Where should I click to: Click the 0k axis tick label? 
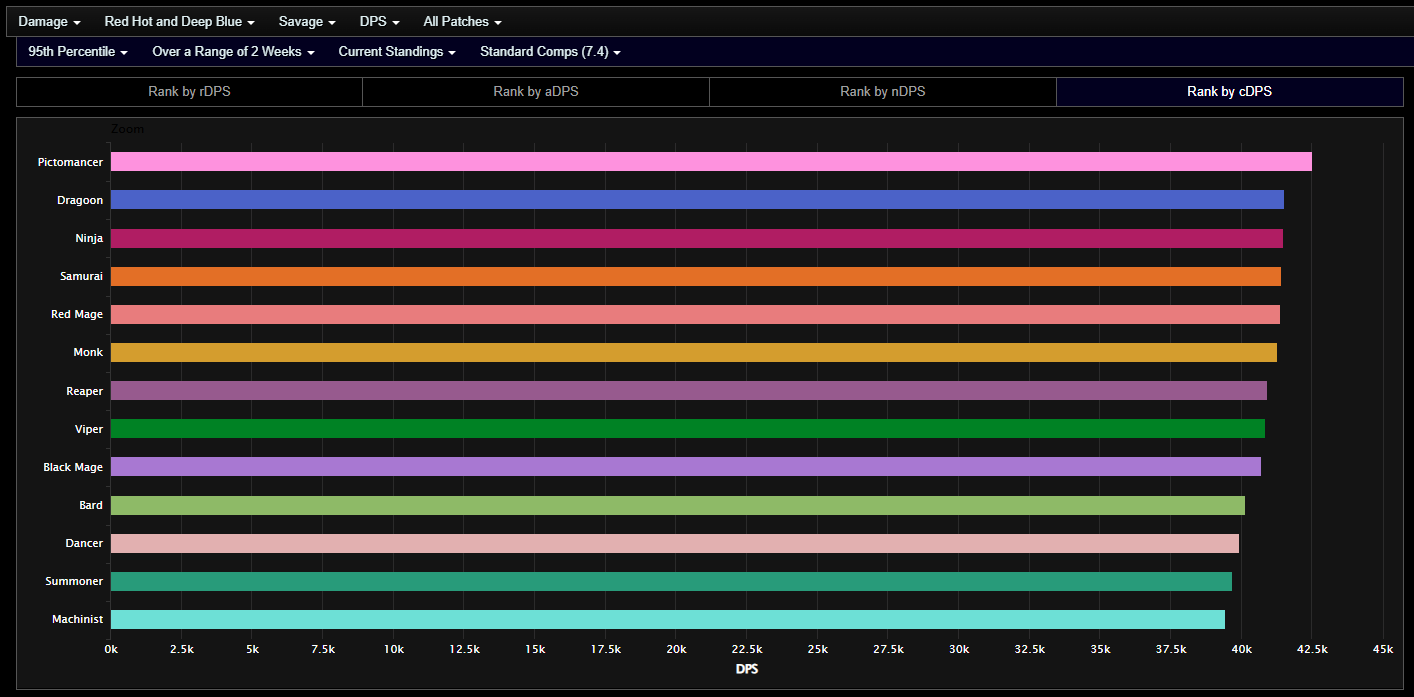tap(111, 649)
